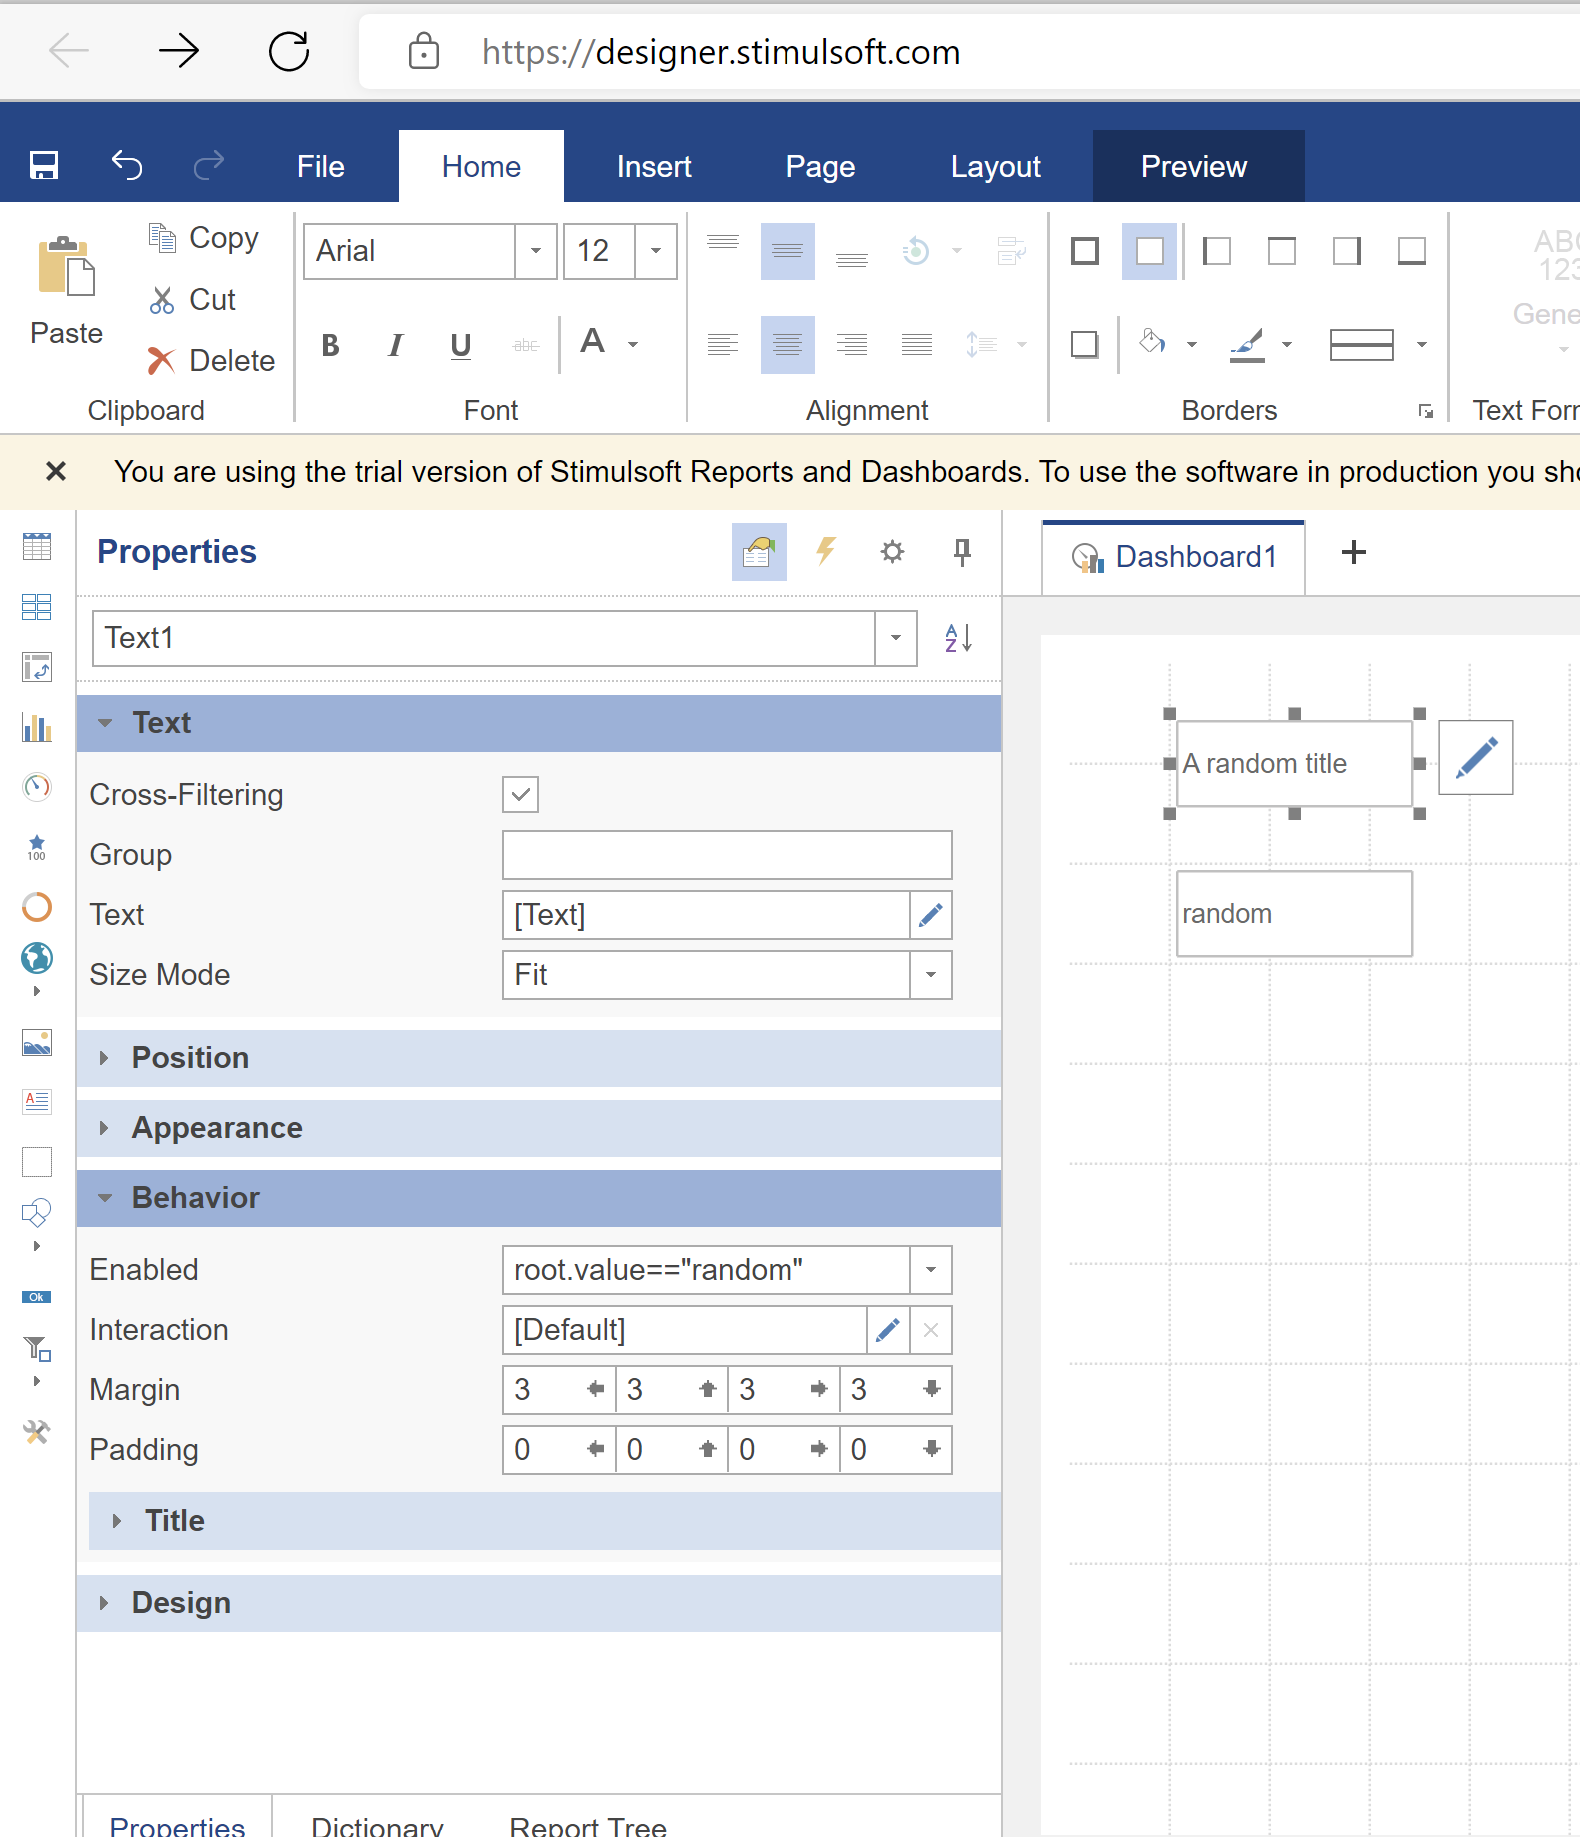Sort properties alphabetically
This screenshot has width=1580, height=1837.
click(958, 638)
